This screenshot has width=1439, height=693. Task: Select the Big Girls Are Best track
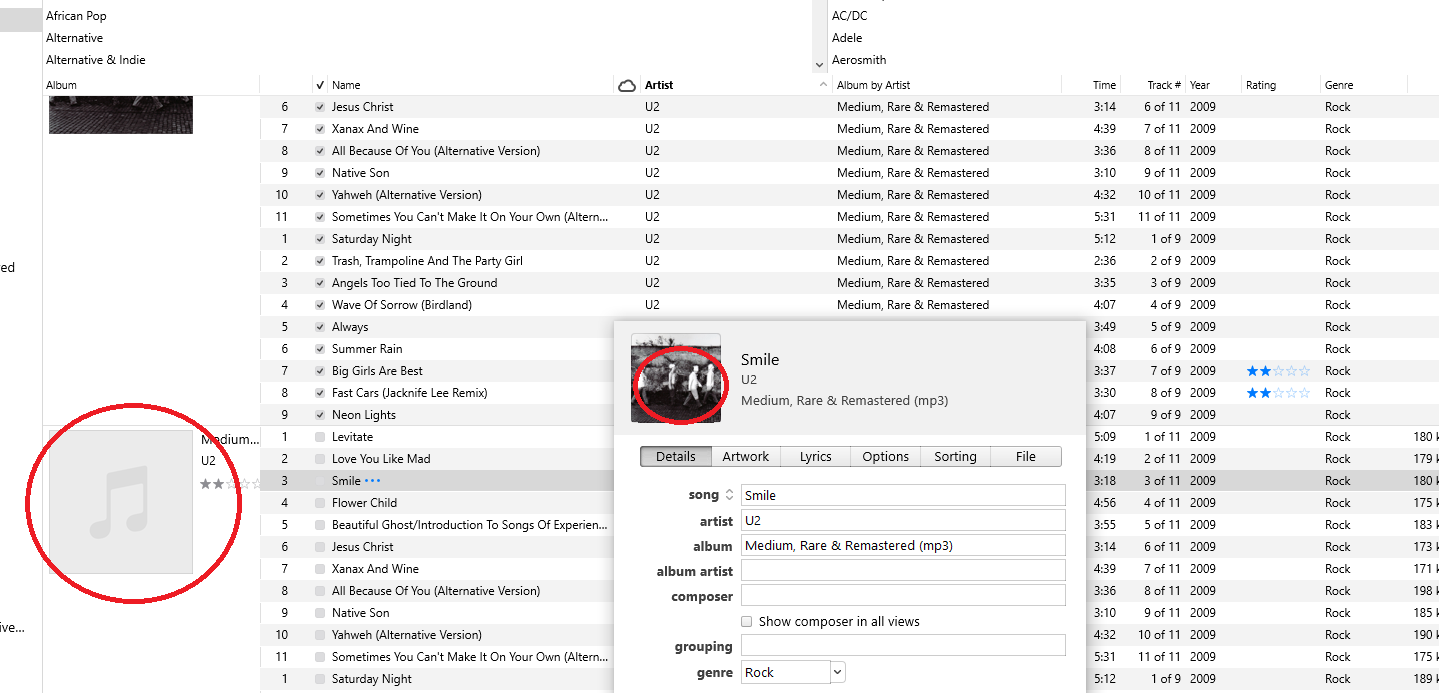[377, 371]
